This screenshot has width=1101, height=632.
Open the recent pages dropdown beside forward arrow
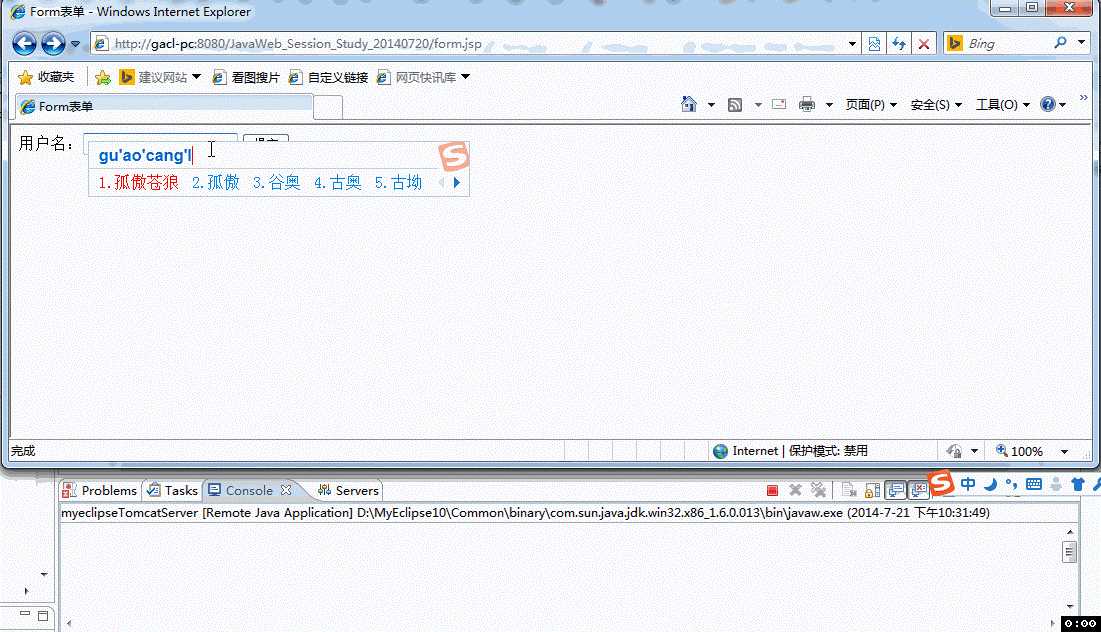pyautogui.click(x=75, y=44)
